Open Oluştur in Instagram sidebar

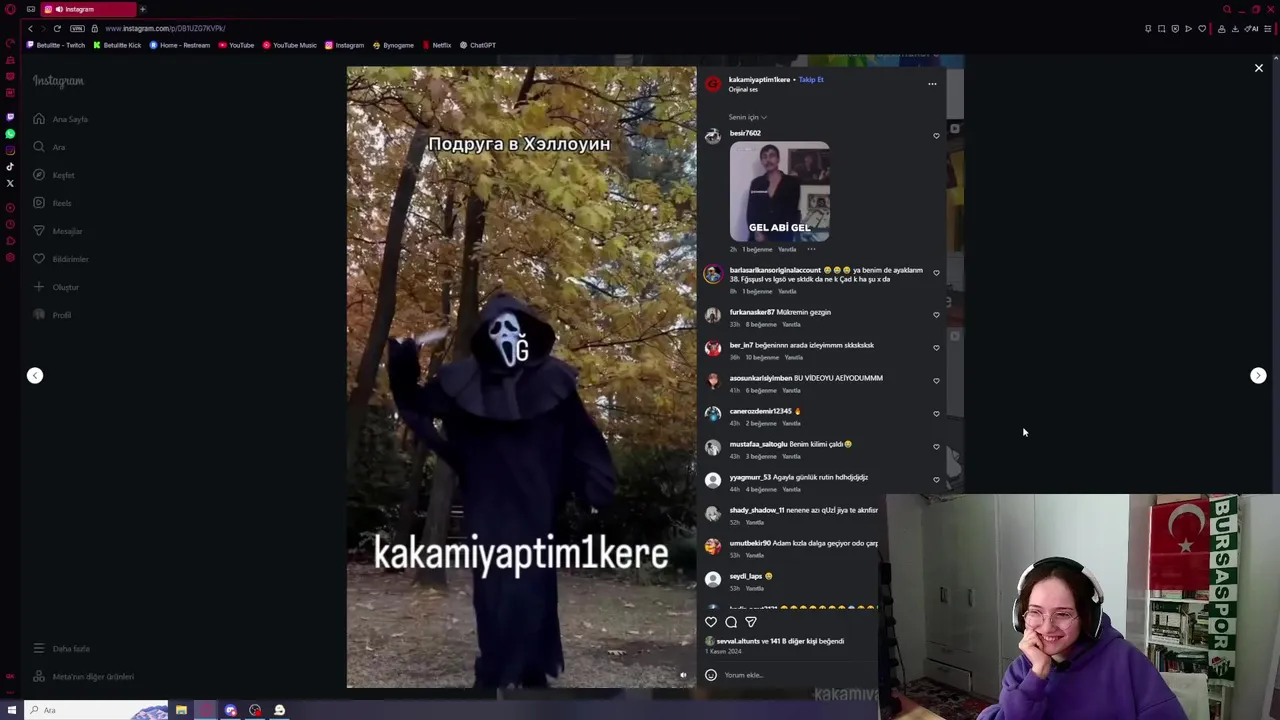(x=56, y=287)
